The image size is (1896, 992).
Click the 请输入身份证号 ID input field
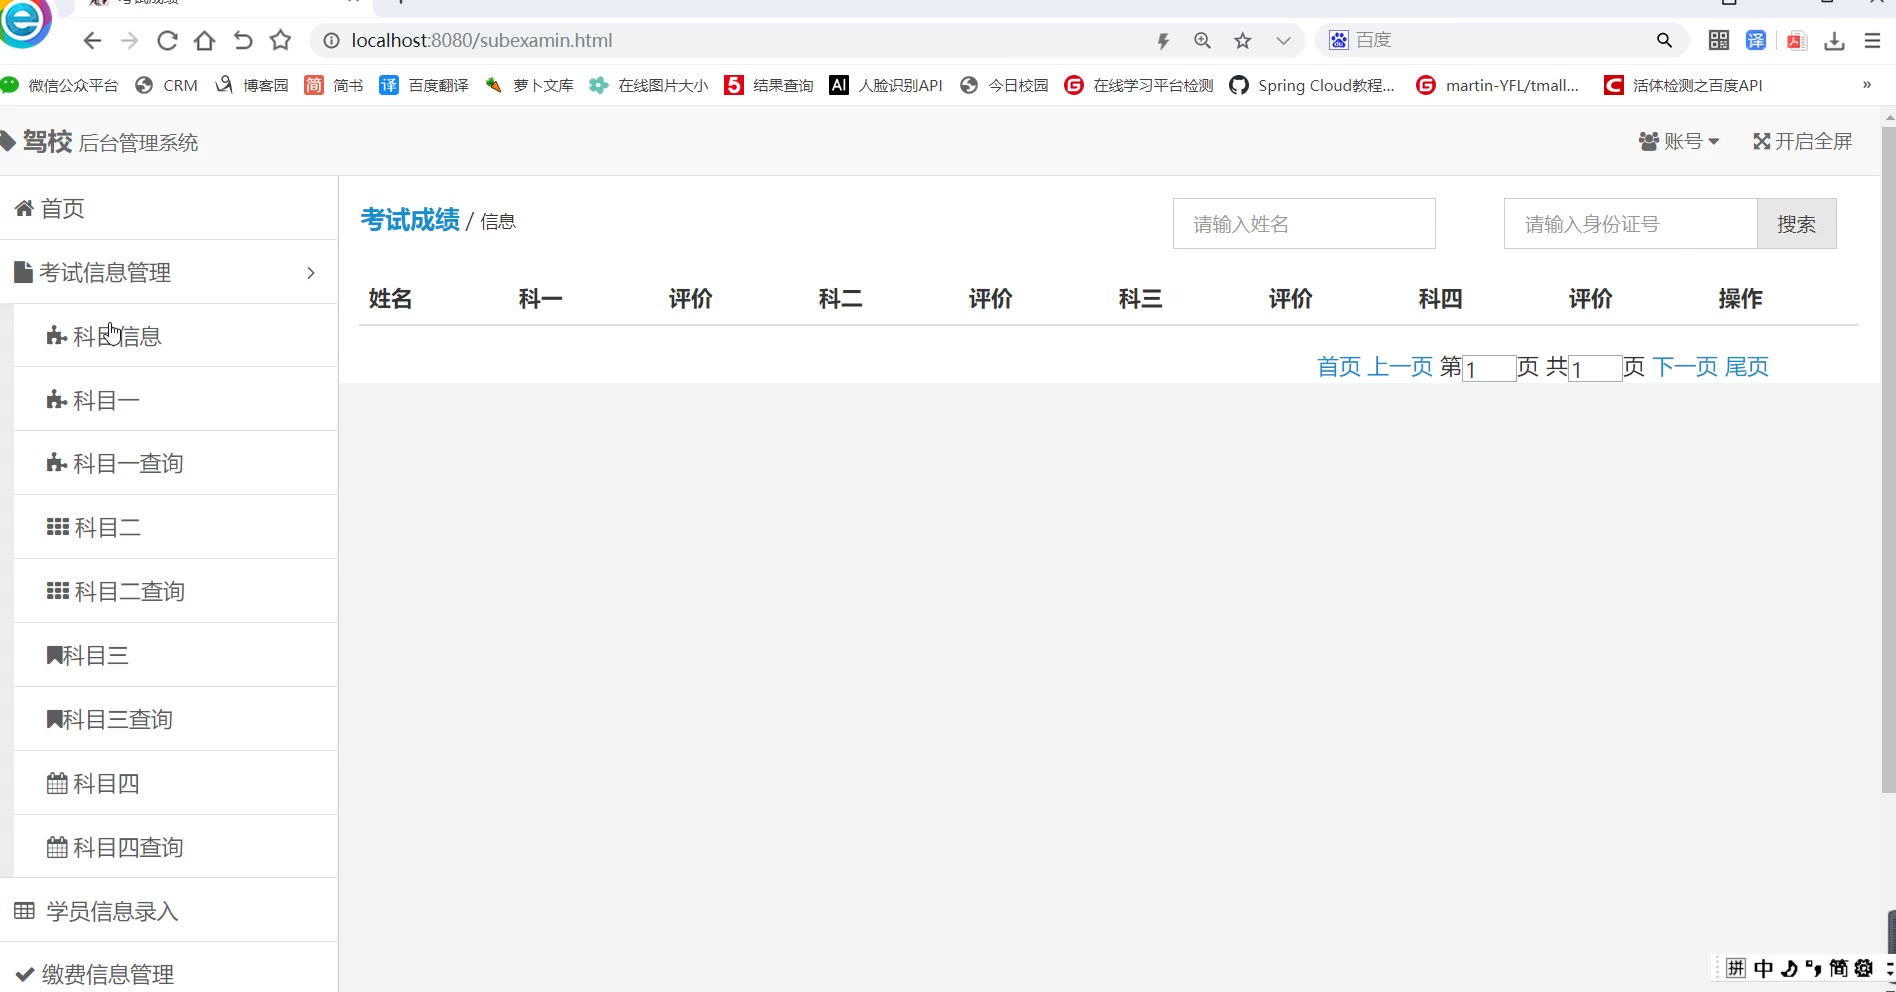tap(1630, 224)
